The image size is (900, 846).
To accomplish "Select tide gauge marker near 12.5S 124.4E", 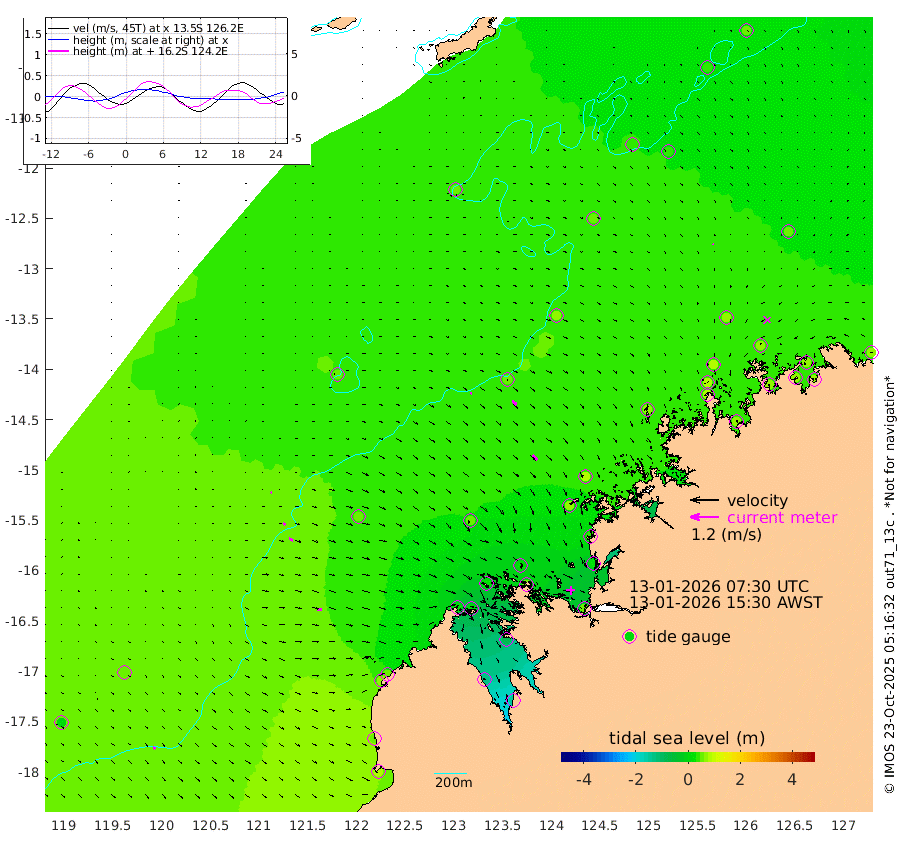I will point(593,219).
